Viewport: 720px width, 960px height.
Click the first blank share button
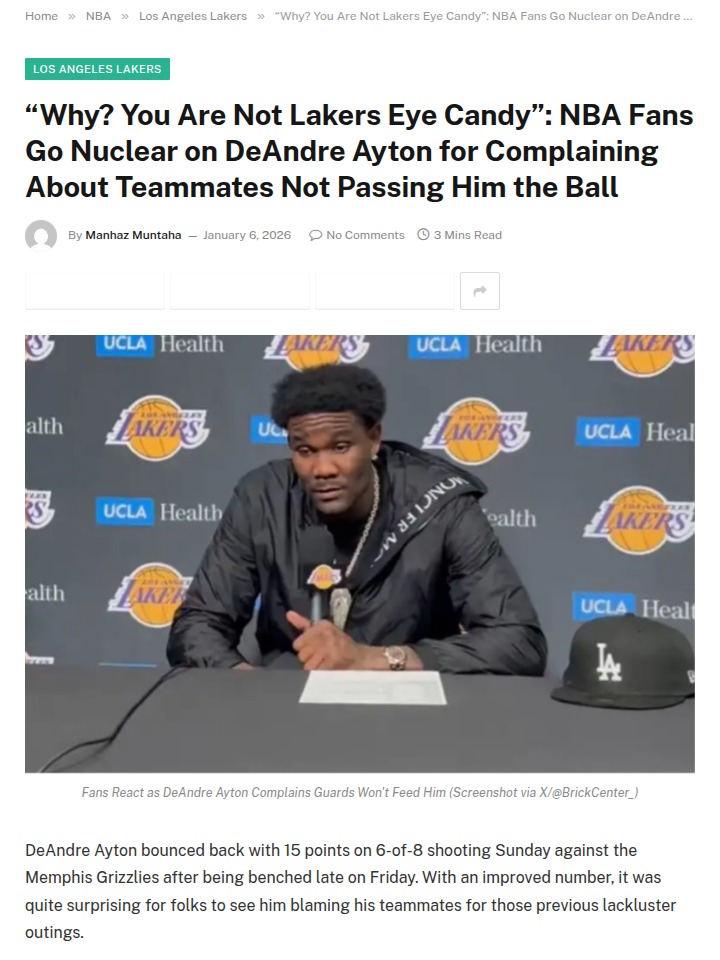tap(95, 291)
